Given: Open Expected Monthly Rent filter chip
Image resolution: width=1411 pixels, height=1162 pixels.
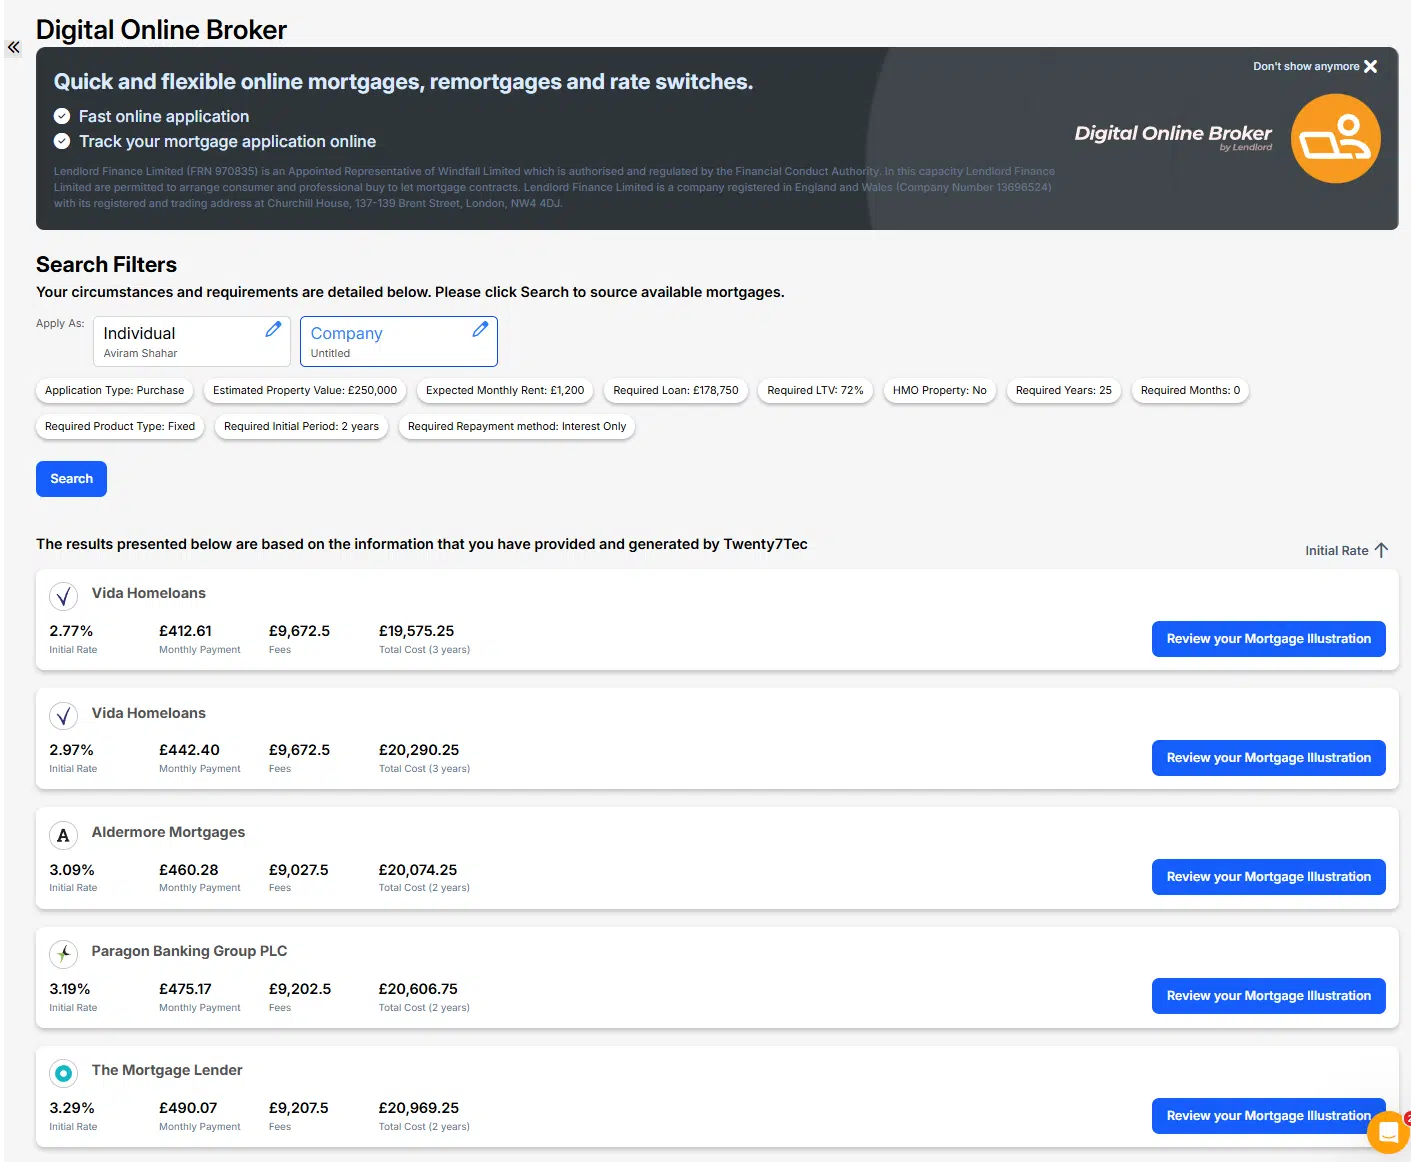Looking at the screenshot, I should click(505, 391).
